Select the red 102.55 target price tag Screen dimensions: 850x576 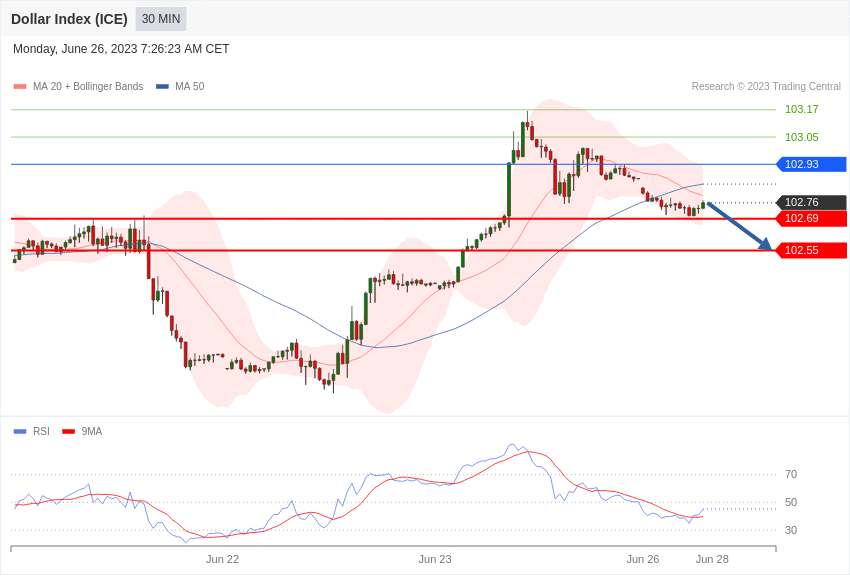811,250
